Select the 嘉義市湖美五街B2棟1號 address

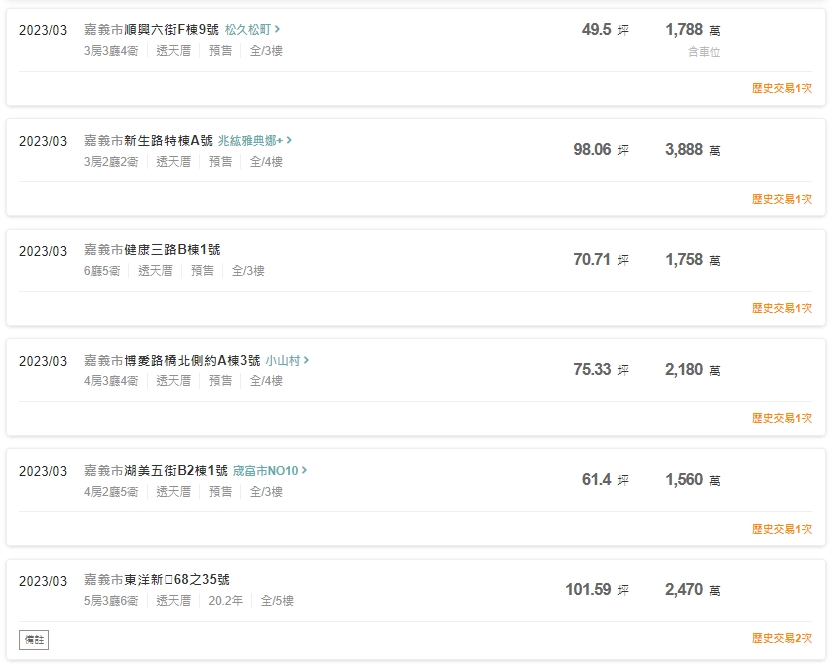tap(155, 470)
